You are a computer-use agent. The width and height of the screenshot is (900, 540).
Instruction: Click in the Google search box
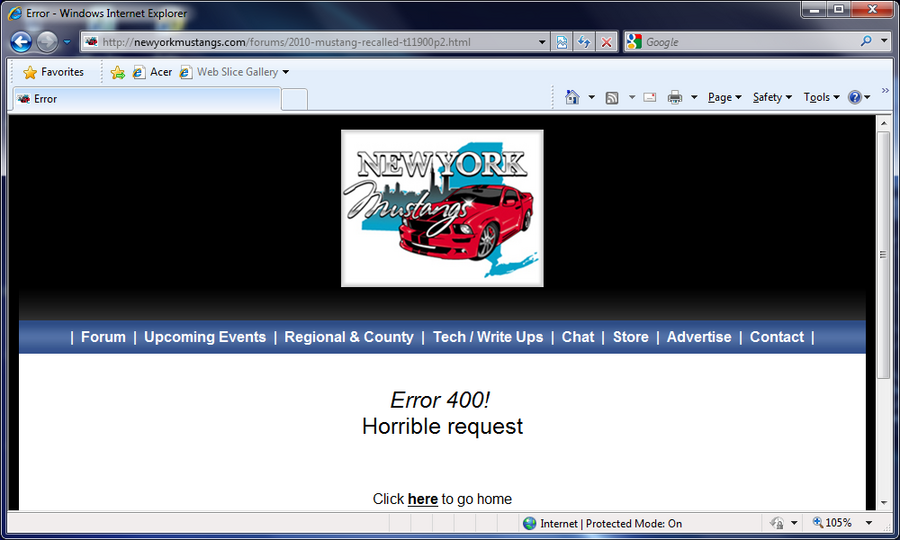click(745, 42)
